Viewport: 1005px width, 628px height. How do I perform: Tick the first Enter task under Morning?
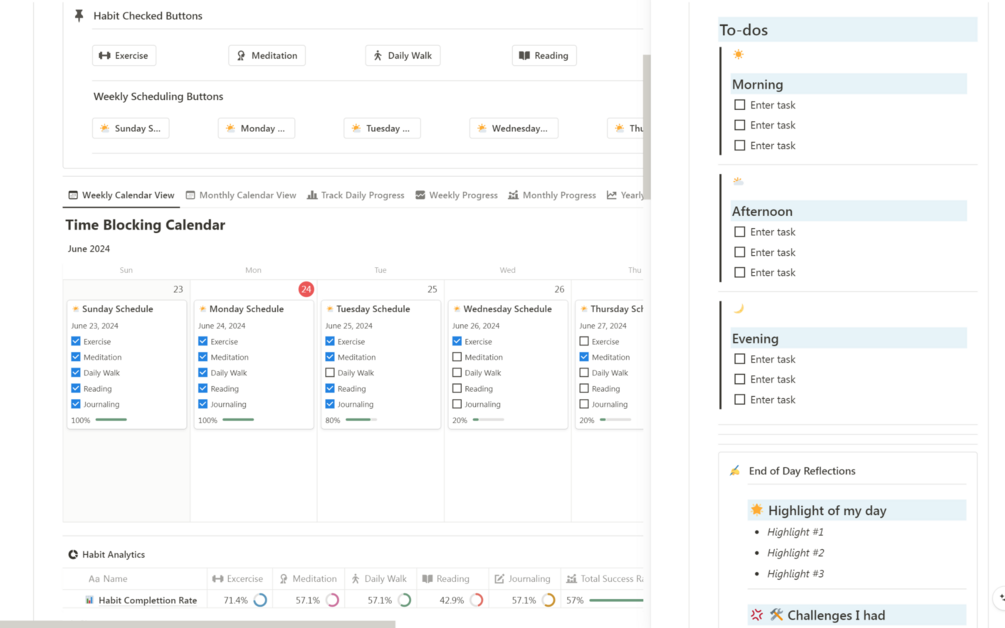coord(740,104)
